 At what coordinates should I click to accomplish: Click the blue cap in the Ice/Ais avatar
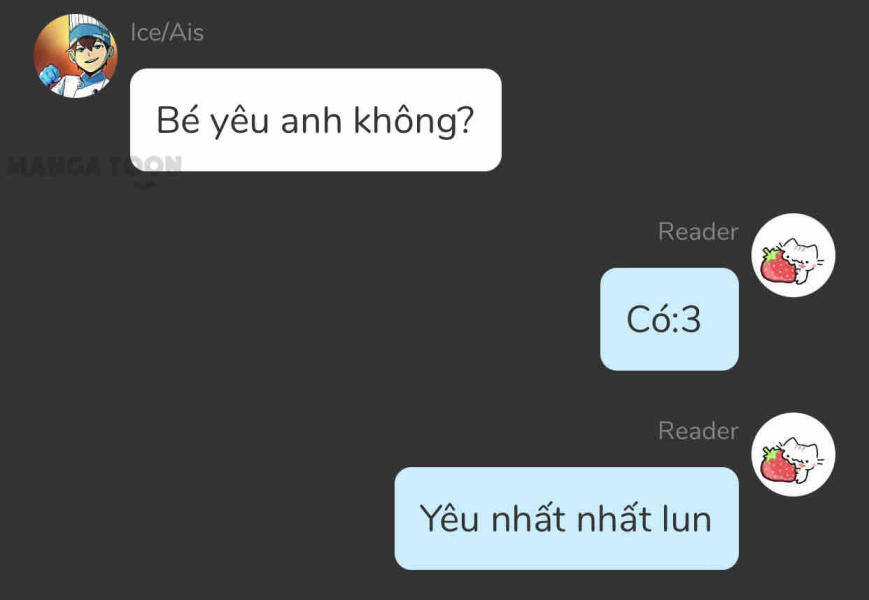(x=89, y=32)
